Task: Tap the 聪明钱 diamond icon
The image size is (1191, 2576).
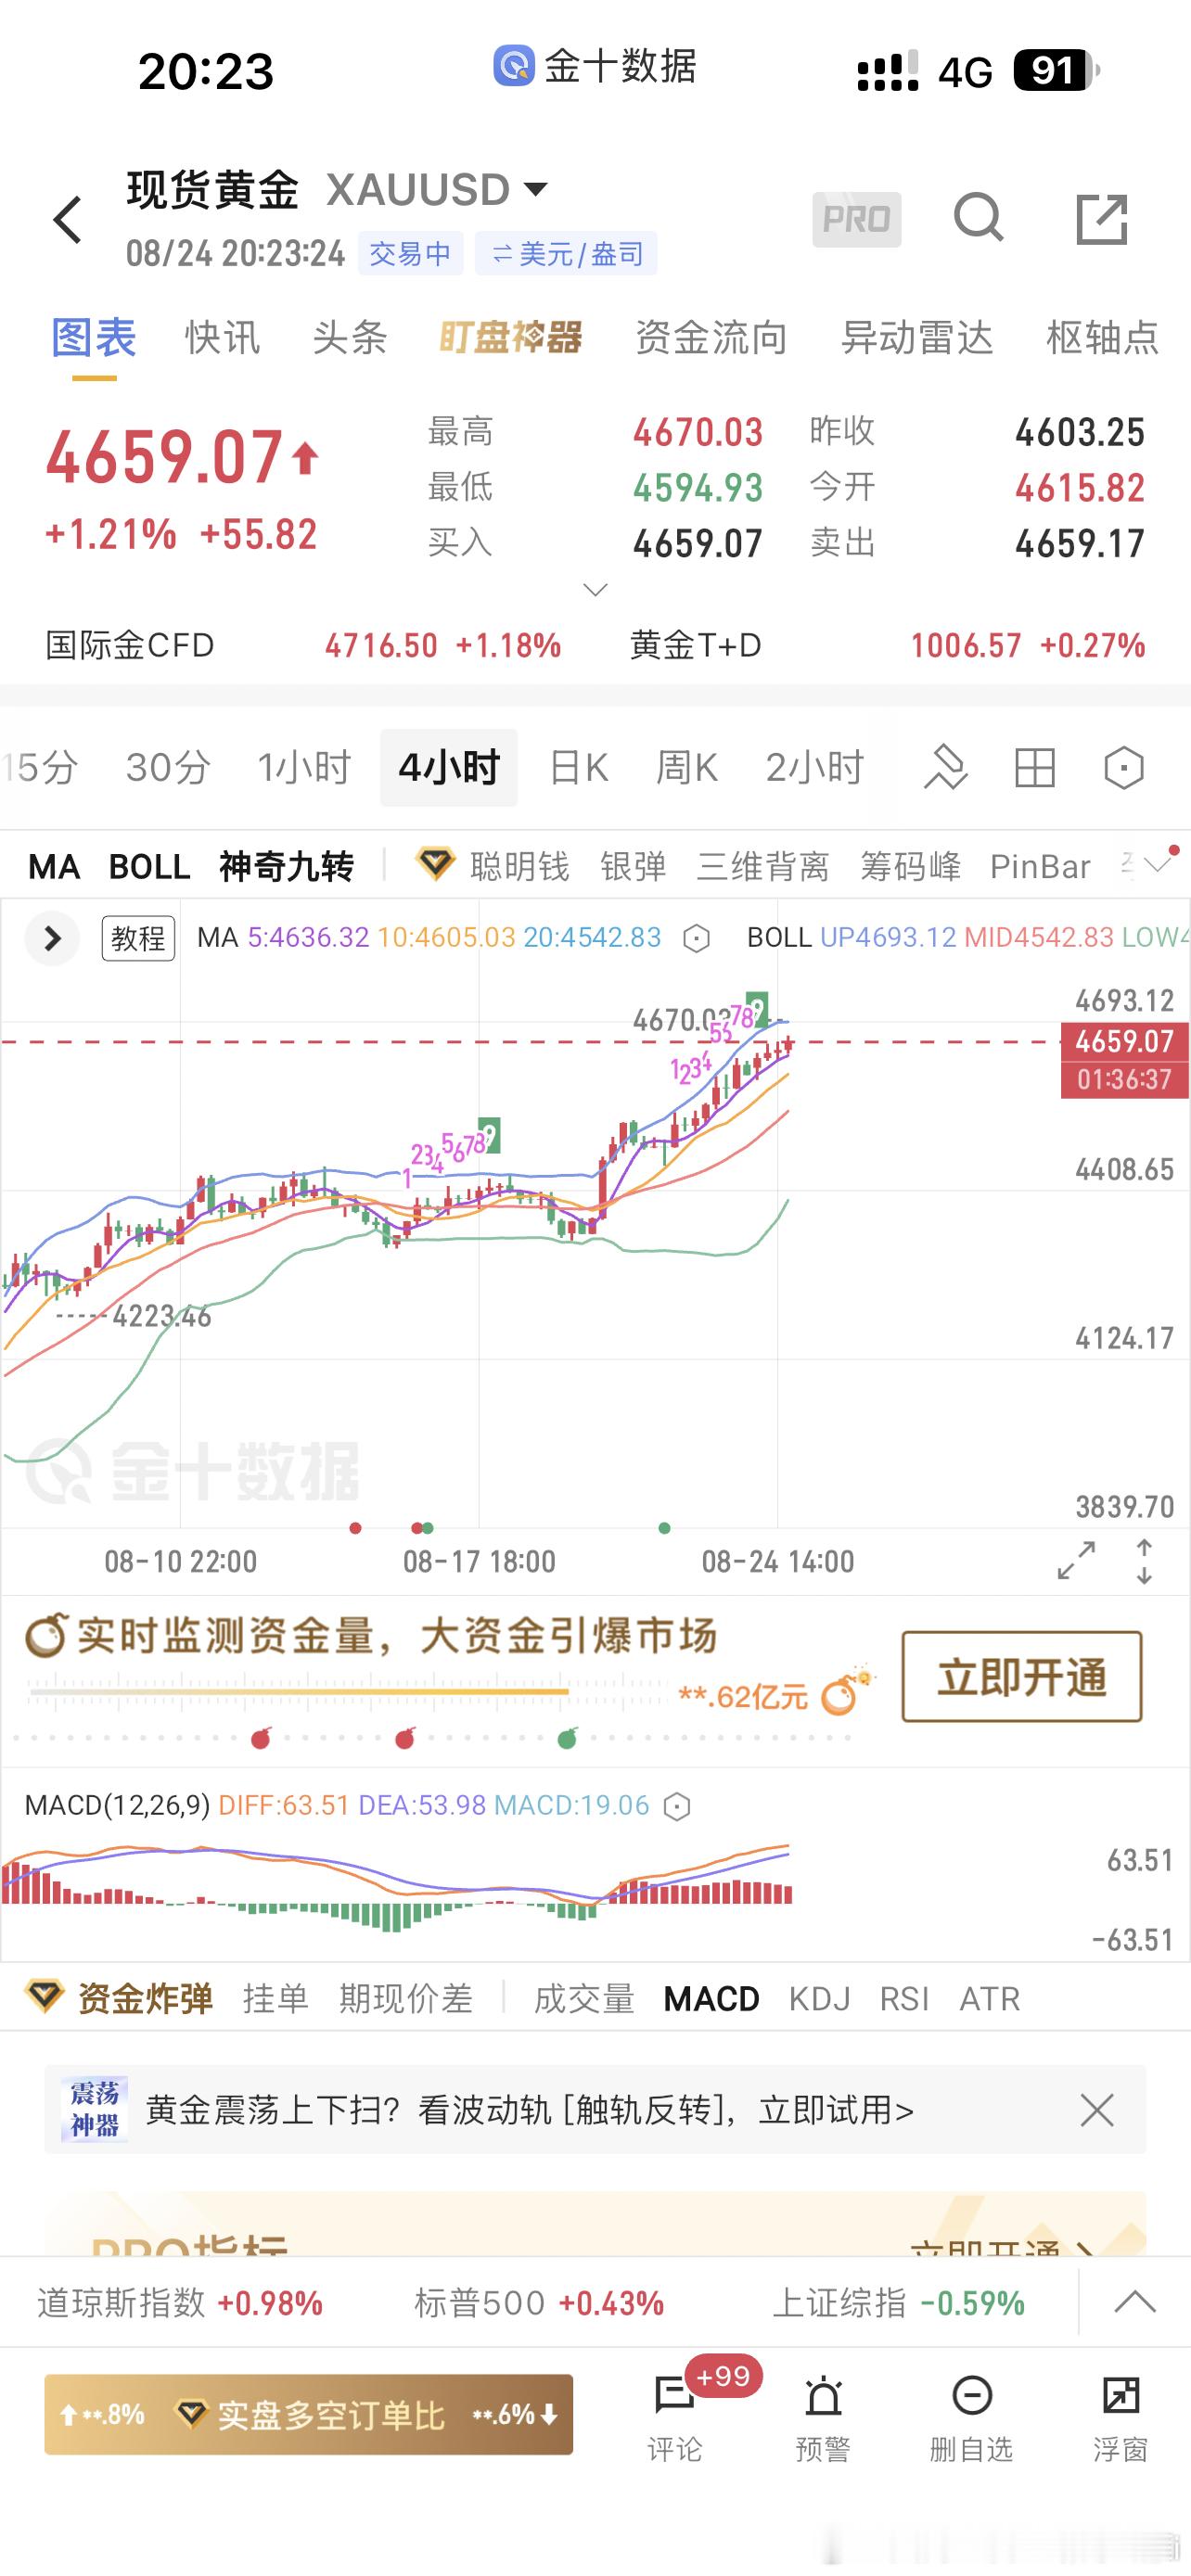Action: (x=435, y=865)
